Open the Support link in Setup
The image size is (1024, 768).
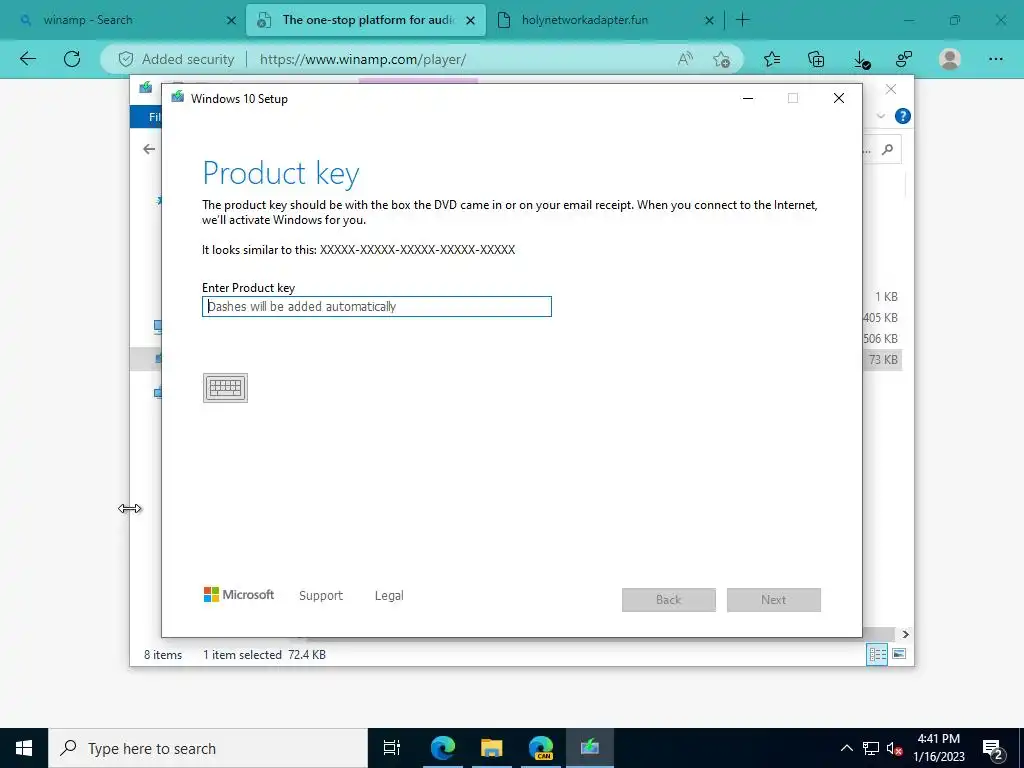(321, 596)
